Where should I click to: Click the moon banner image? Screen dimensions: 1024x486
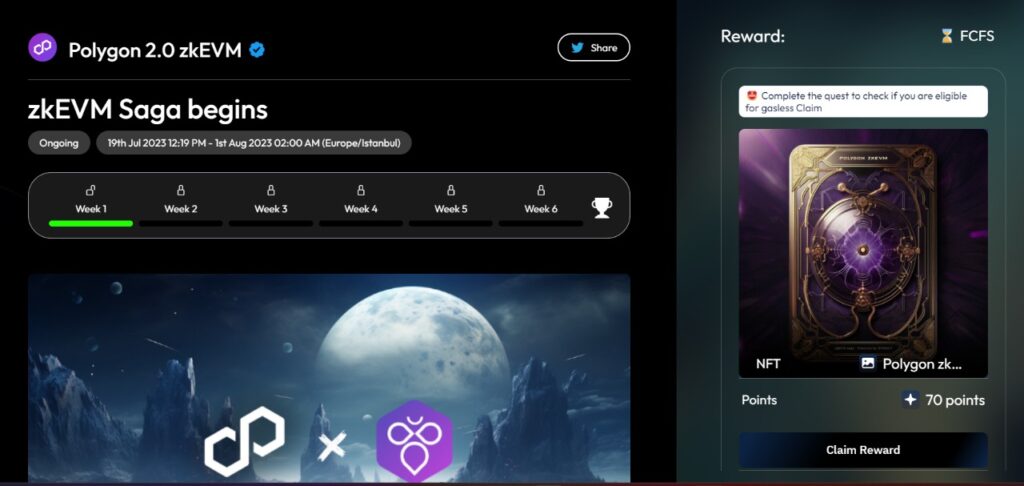(x=329, y=378)
